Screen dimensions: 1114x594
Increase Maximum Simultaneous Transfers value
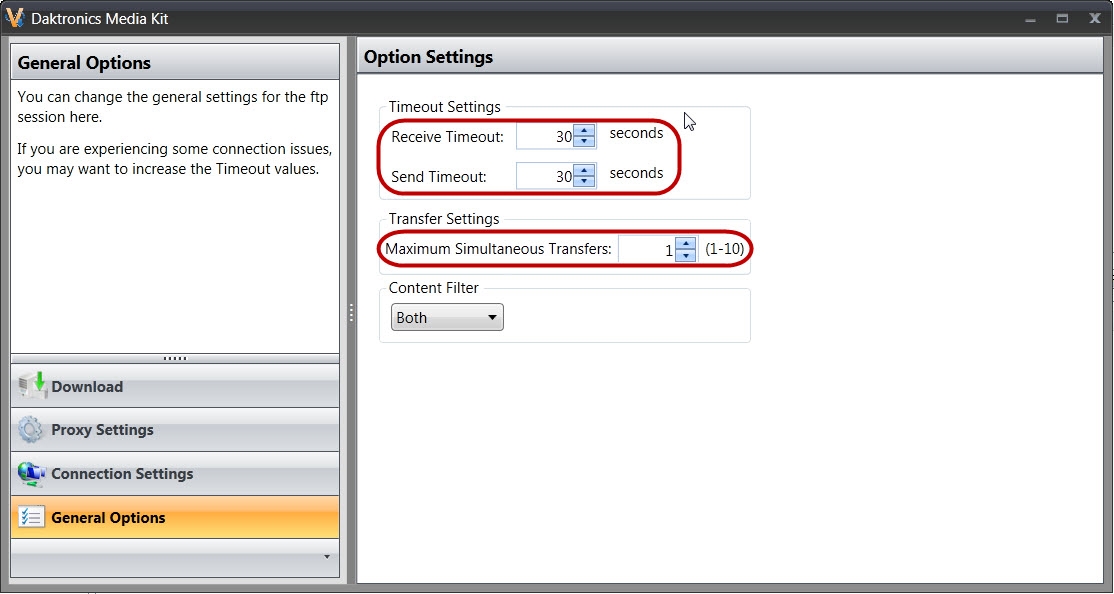(x=685, y=244)
